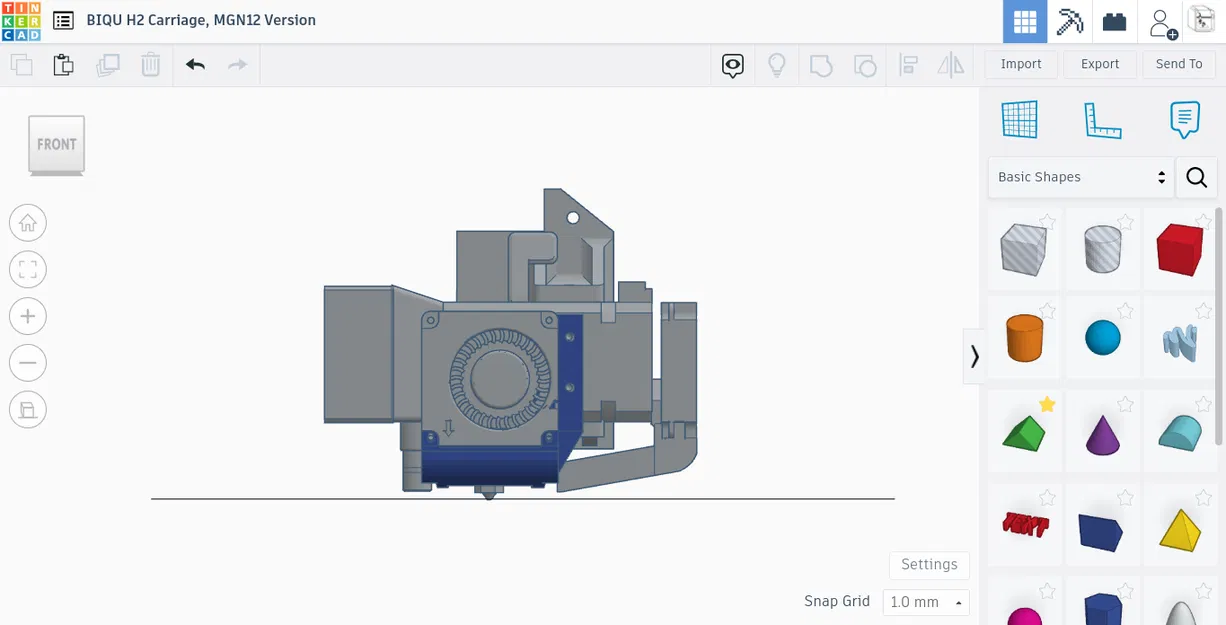Select the striped Cylinder hole shape
Screen dimensions: 1226x625
pyautogui.click(x=1102, y=248)
